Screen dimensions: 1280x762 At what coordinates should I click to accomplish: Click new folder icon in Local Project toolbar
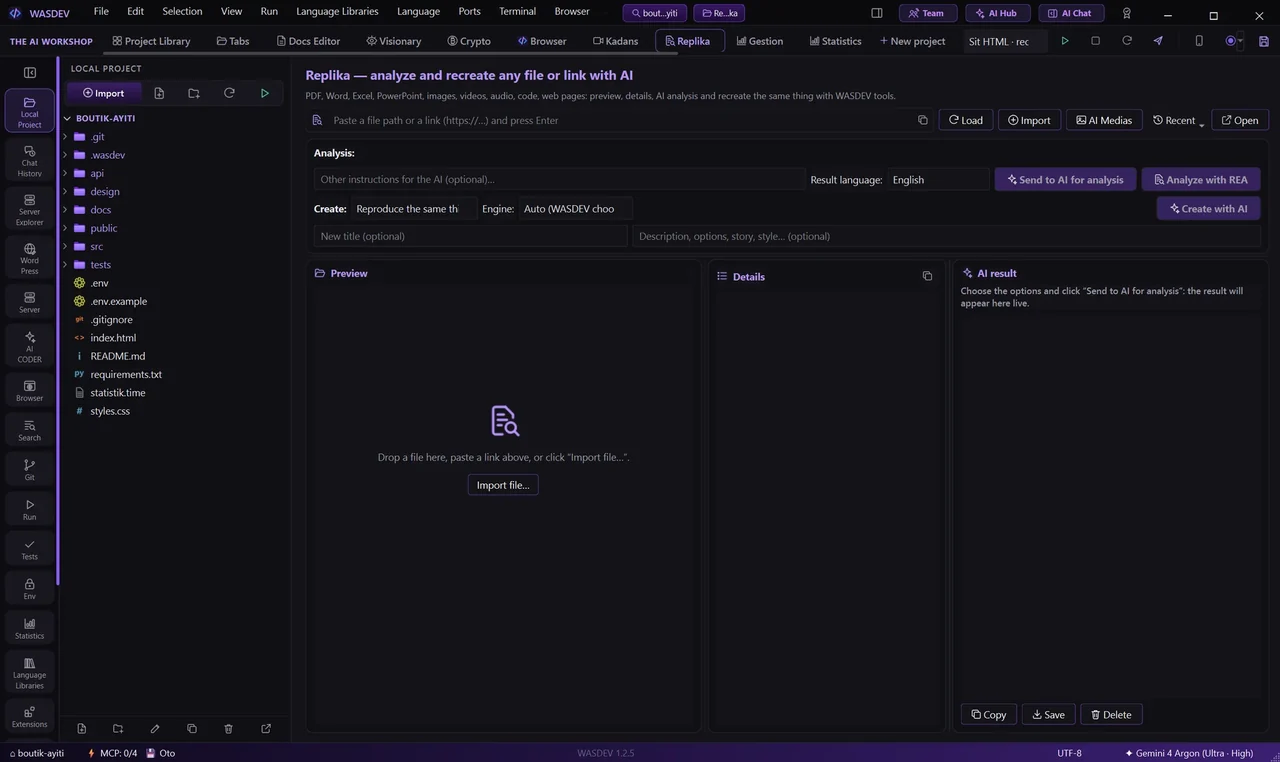point(194,93)
